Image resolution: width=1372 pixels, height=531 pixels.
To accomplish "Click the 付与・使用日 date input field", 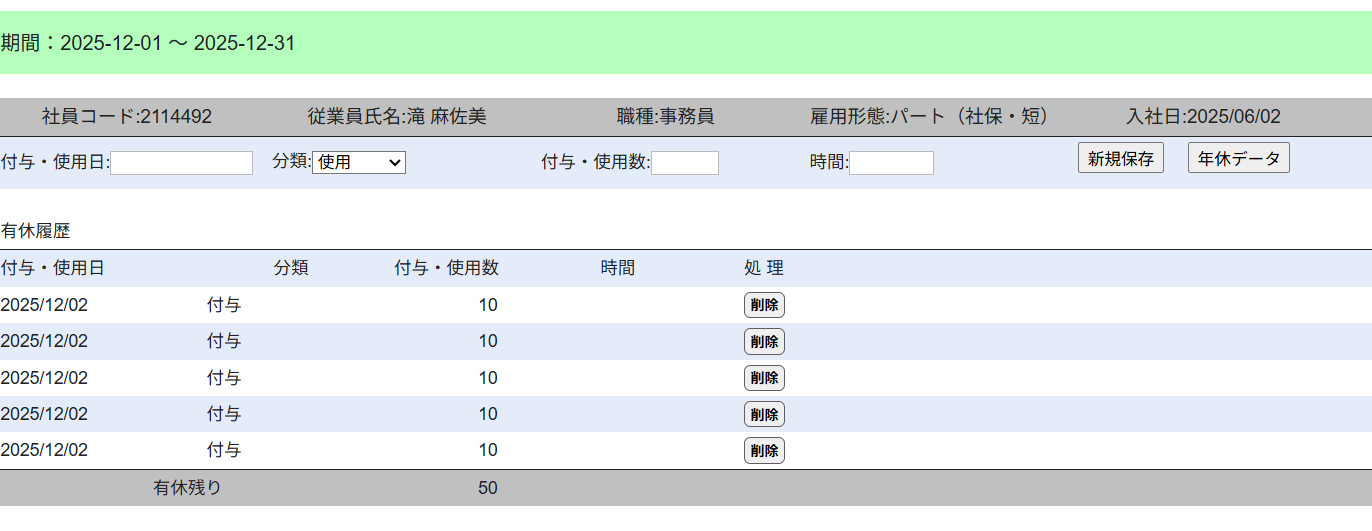I will (x=181, y=163).
